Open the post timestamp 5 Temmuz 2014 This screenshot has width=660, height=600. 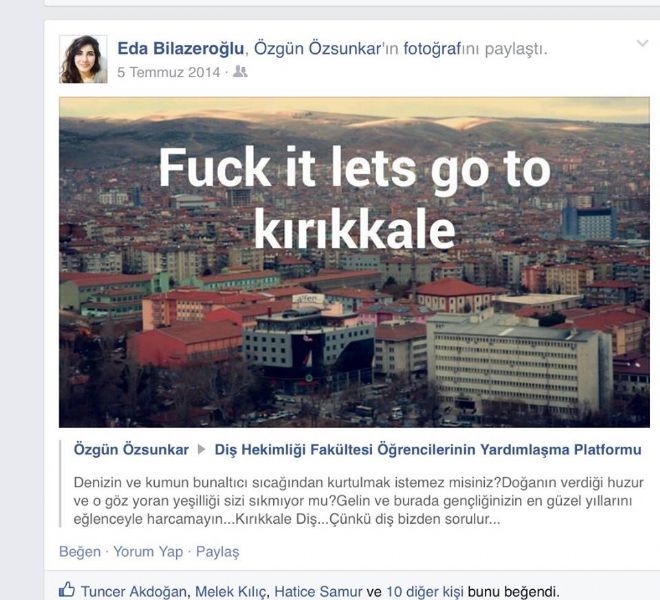(x=168, y=72)
